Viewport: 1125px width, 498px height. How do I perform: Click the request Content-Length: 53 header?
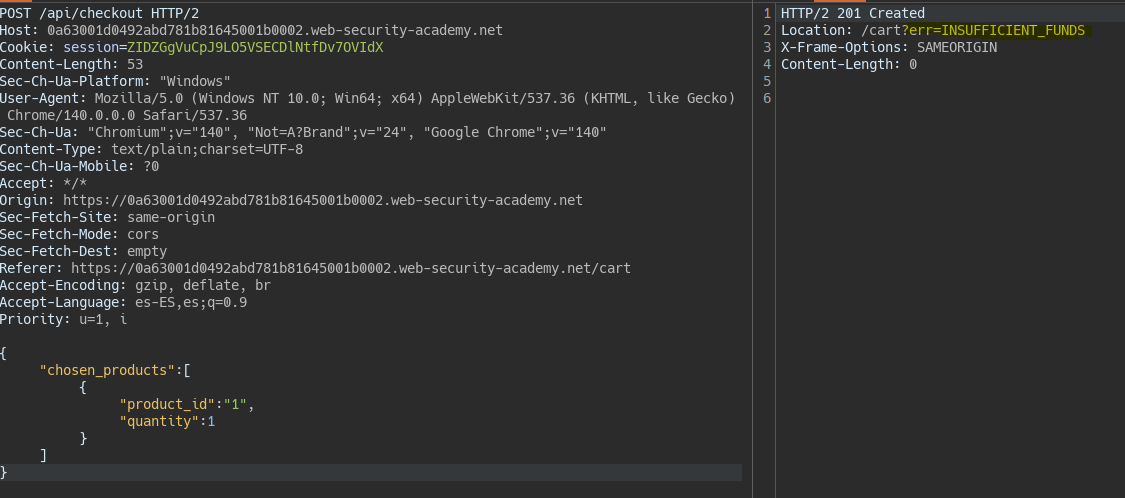(x=71, y=64)
